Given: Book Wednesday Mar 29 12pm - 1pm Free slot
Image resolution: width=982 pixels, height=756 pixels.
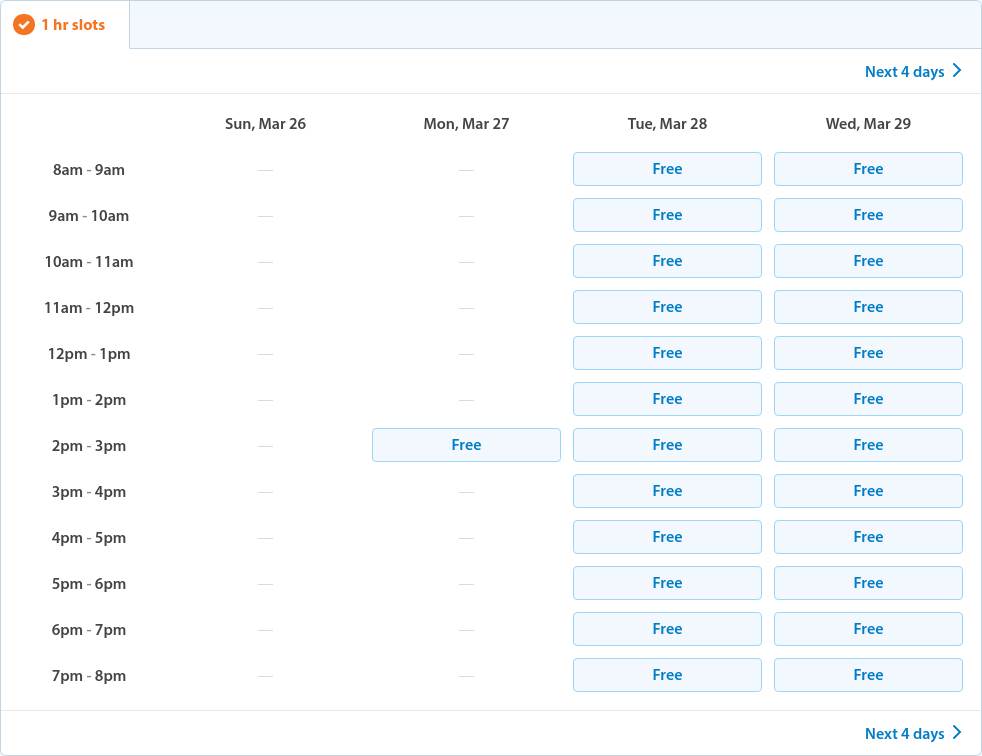Looking at the screenshot, I should 868,353.
